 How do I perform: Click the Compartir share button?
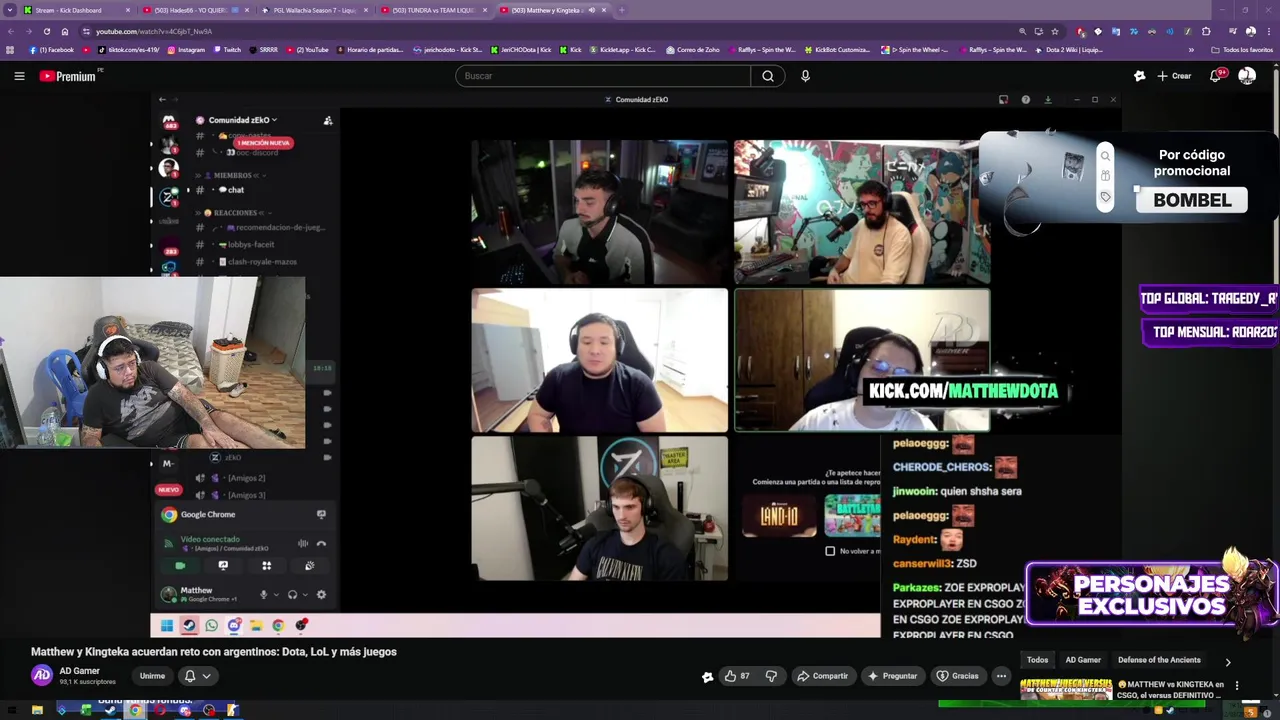pyautogui.click(x=822, y=676)
